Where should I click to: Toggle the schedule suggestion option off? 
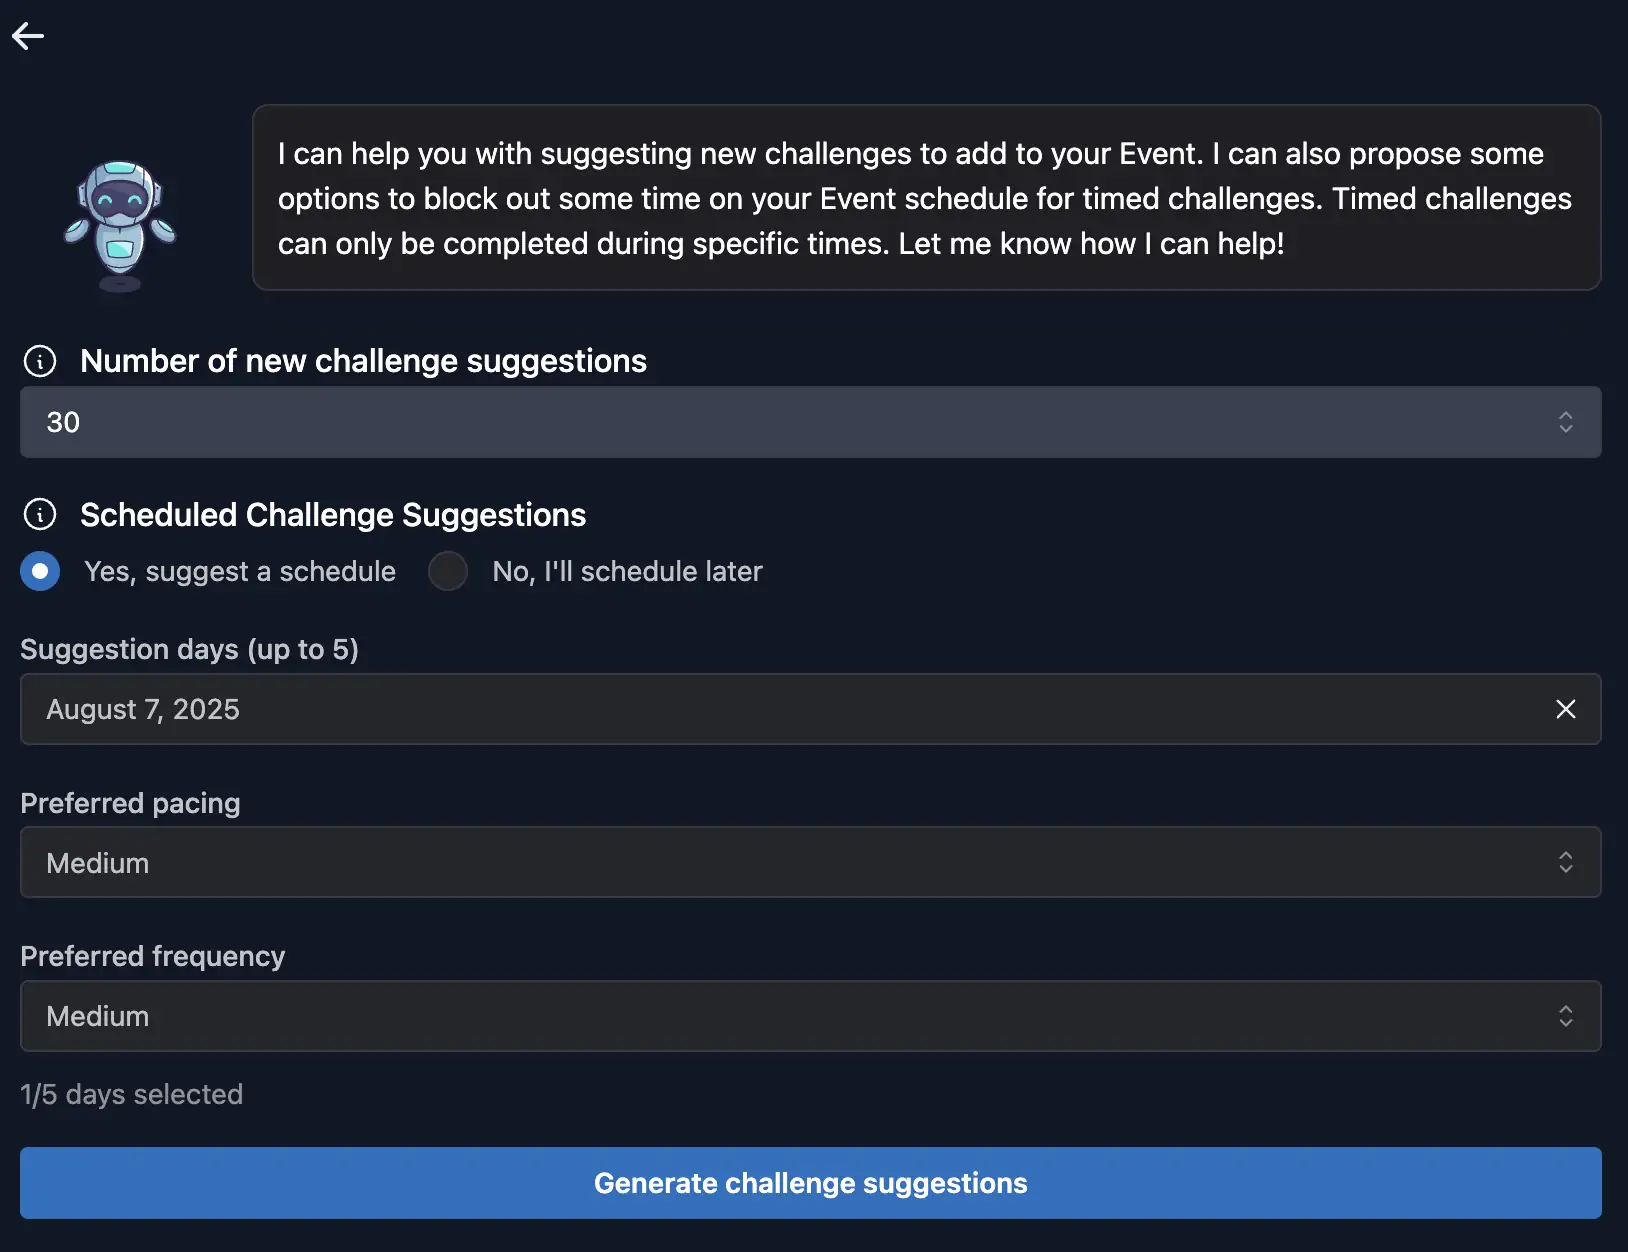[448, 571]
